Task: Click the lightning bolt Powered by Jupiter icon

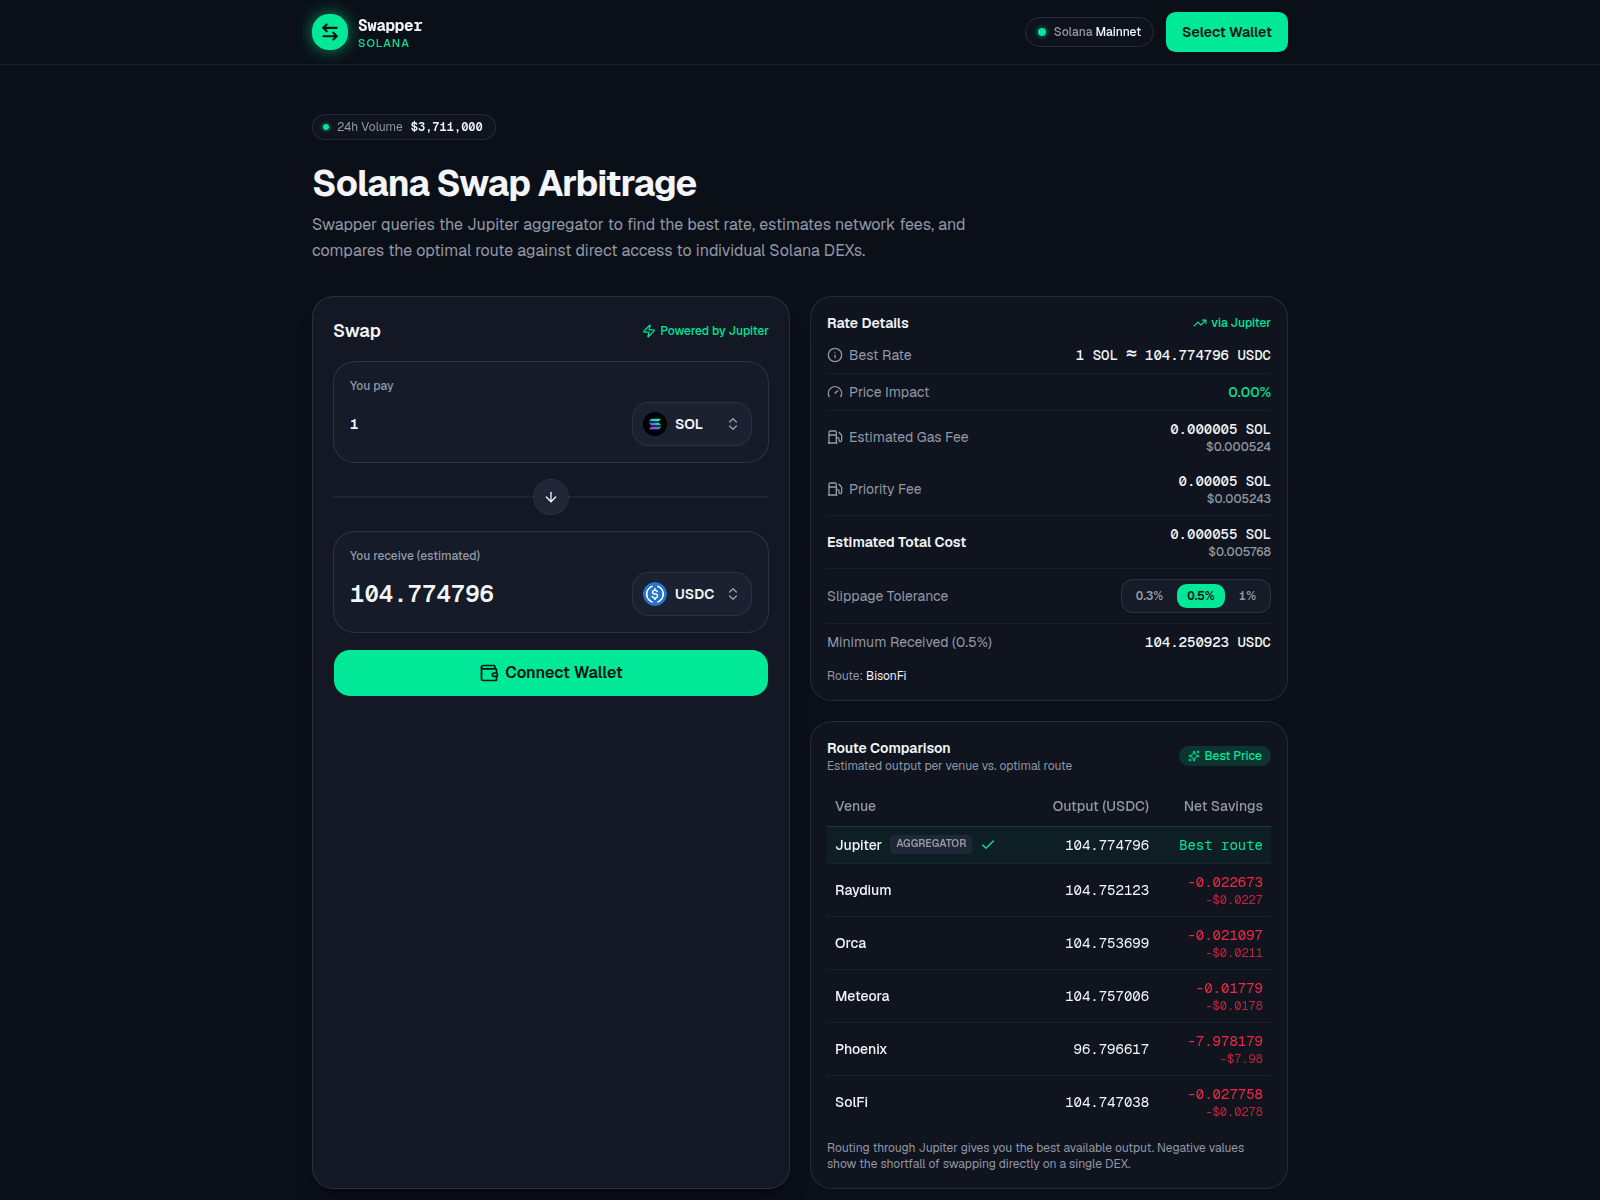Action: [x=649, y=331]
